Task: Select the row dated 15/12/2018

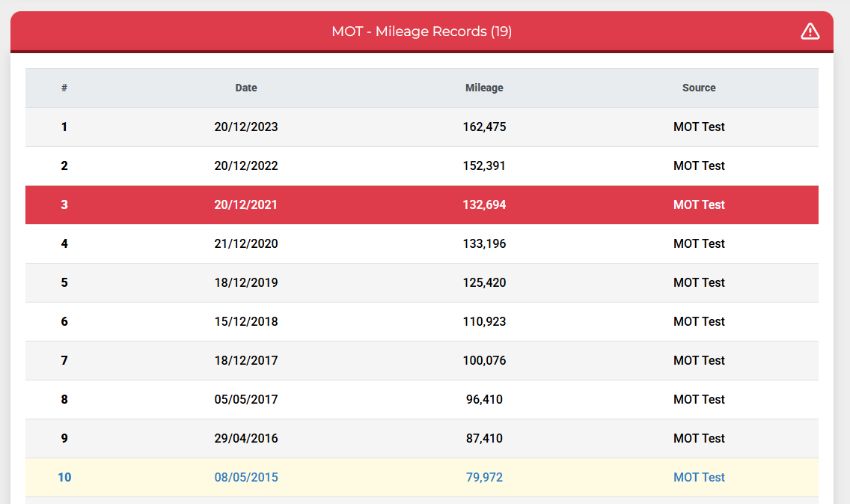Action: coord(422,322)
